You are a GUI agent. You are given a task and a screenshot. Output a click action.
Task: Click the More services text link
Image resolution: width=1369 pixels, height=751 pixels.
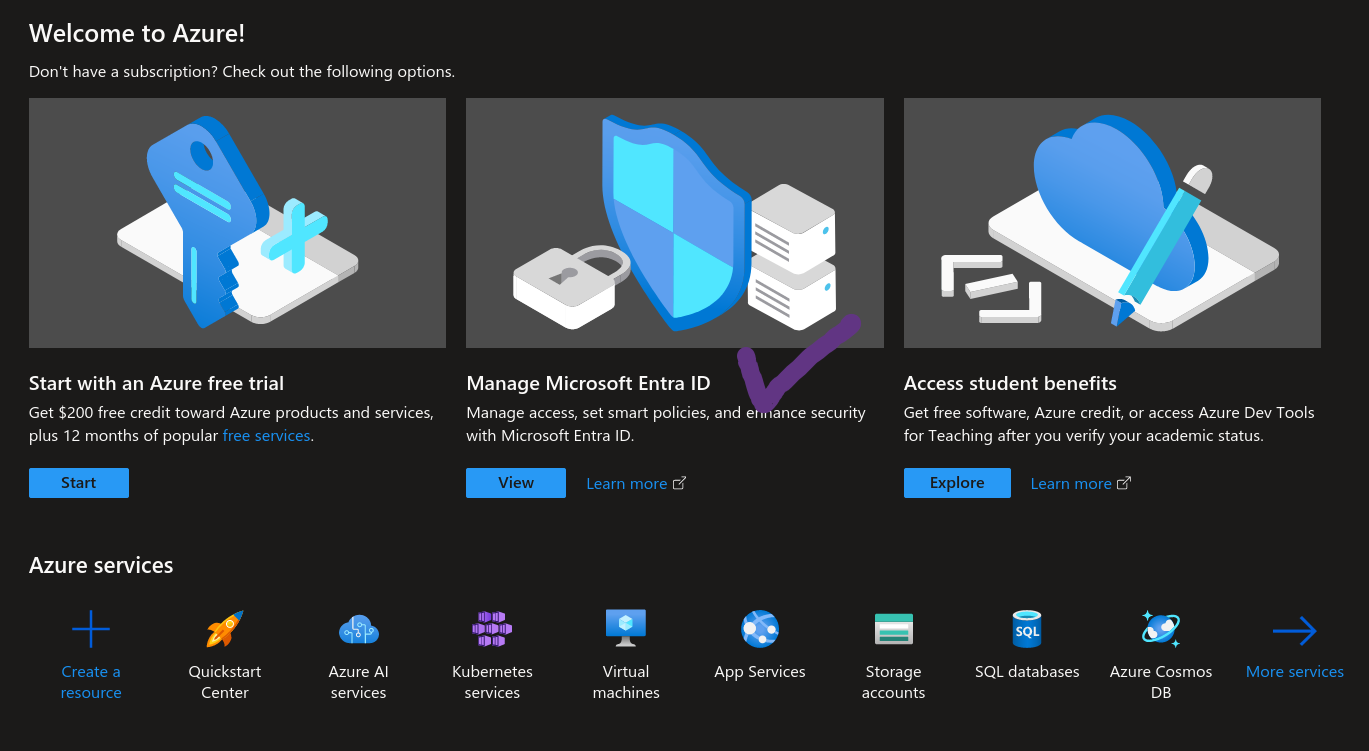1294,672
